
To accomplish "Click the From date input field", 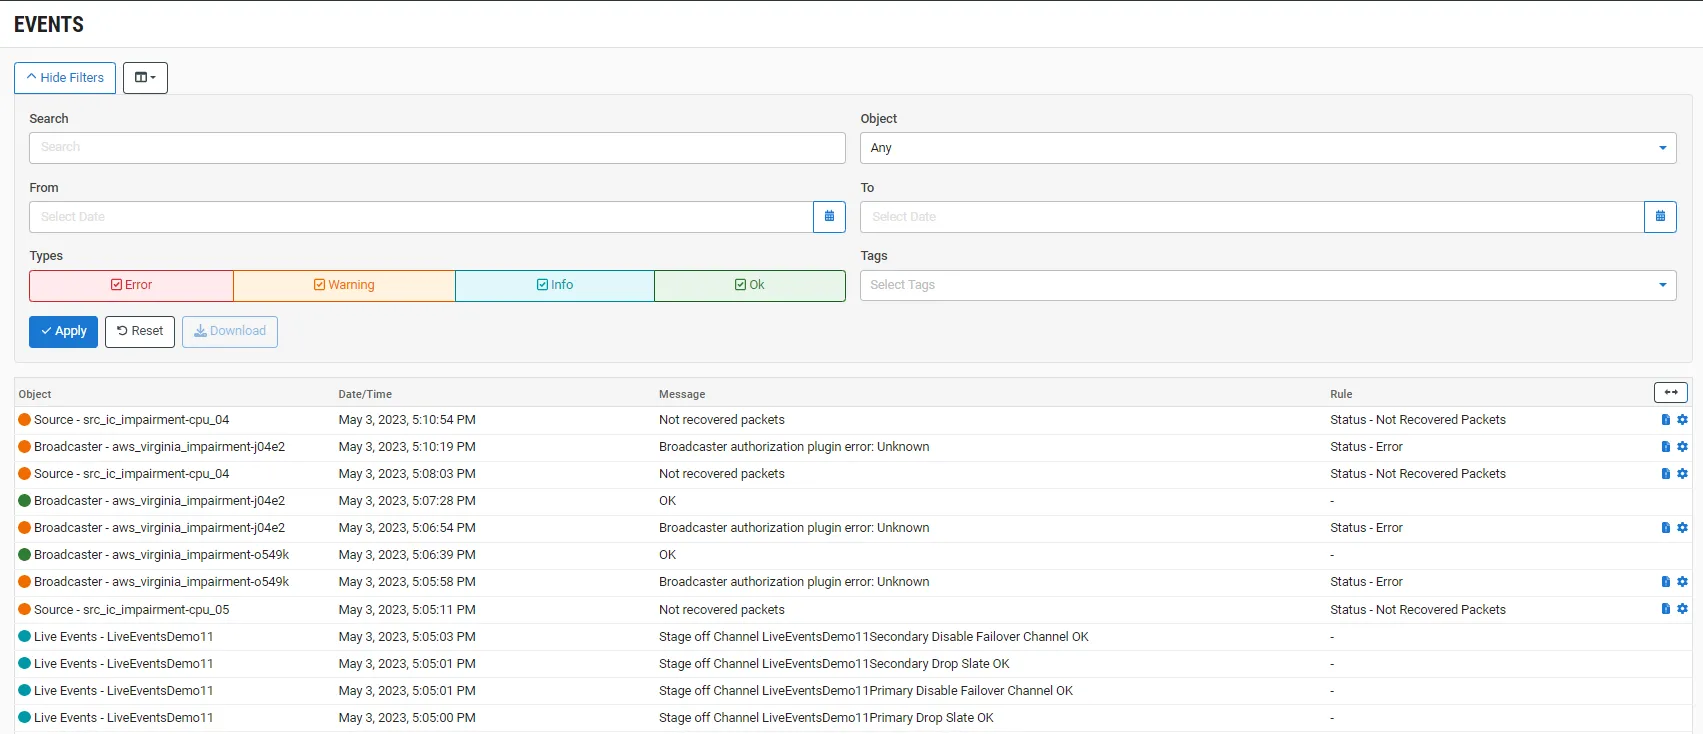I will click(421, 217).
